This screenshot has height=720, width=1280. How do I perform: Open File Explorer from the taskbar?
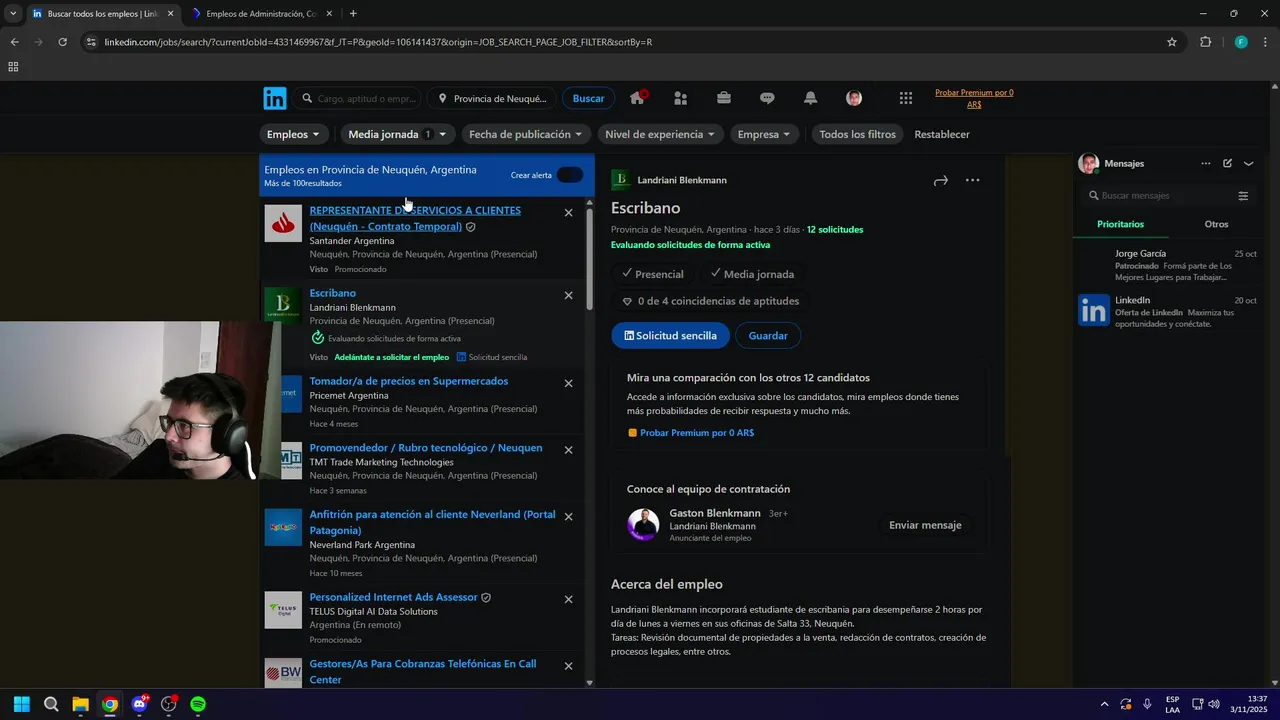(x=80, y=704)
